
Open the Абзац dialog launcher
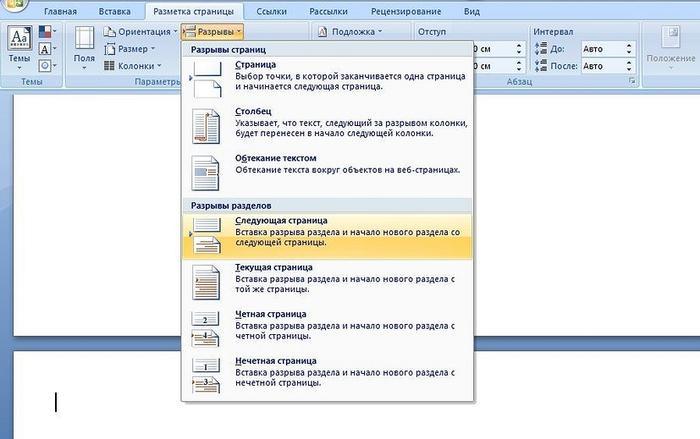click(632, 80)
